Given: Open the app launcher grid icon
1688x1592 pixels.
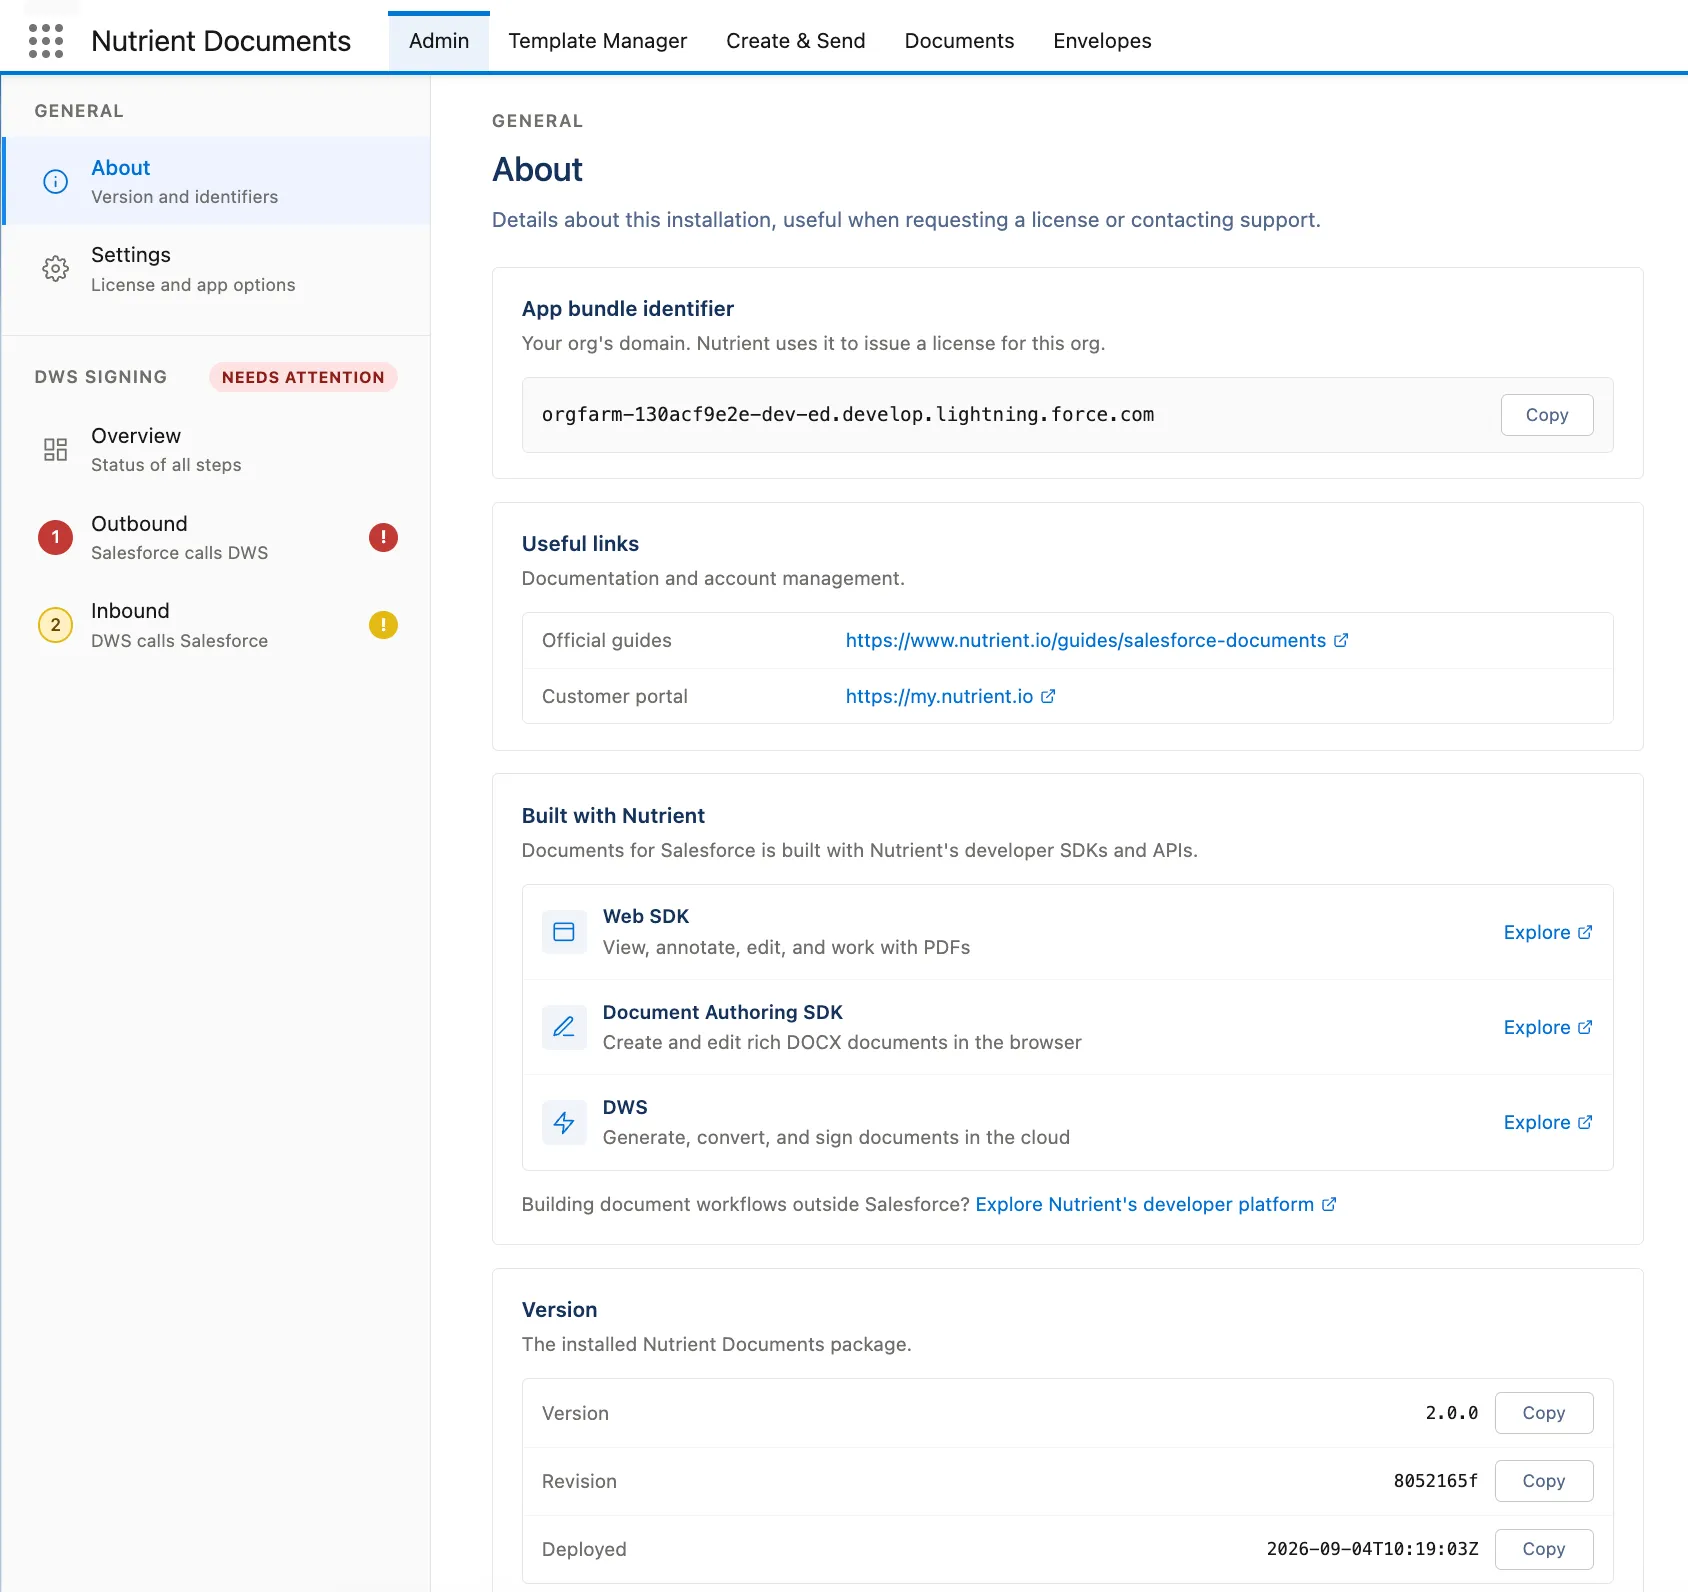Looking at the screenshot, I should 46,41.
